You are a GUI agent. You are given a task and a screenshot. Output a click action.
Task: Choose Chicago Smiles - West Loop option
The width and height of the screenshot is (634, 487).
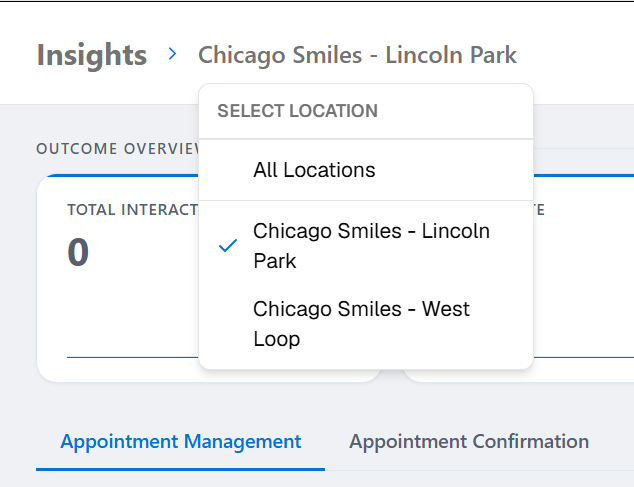[361, 324]
